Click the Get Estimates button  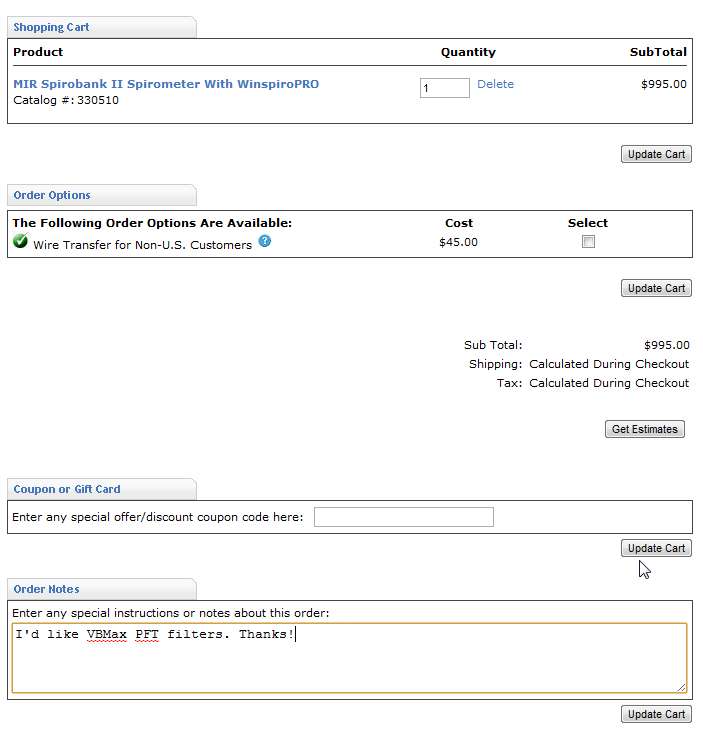click(645, 429)
